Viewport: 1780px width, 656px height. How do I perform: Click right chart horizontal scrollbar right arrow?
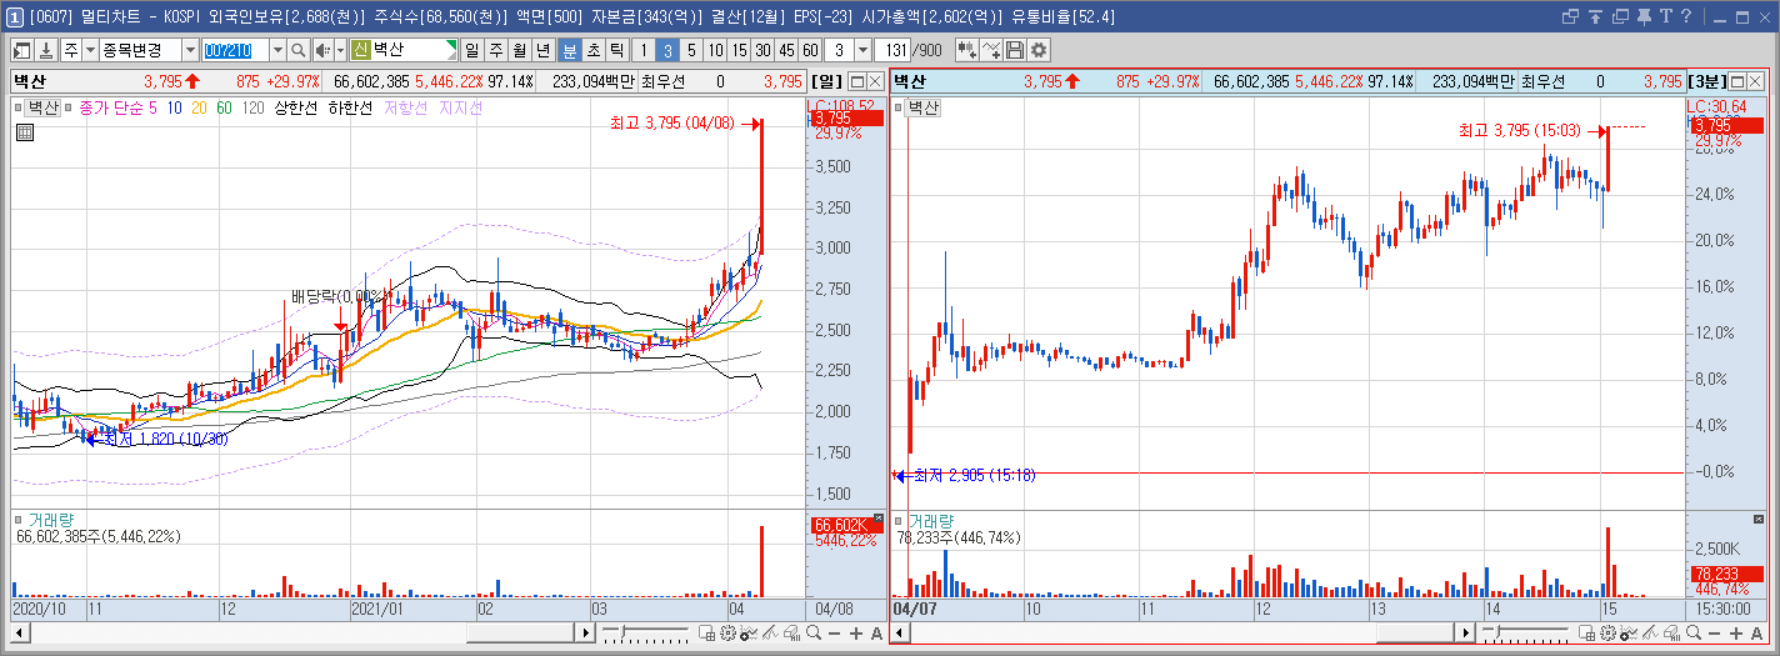tap(1465, 633)
